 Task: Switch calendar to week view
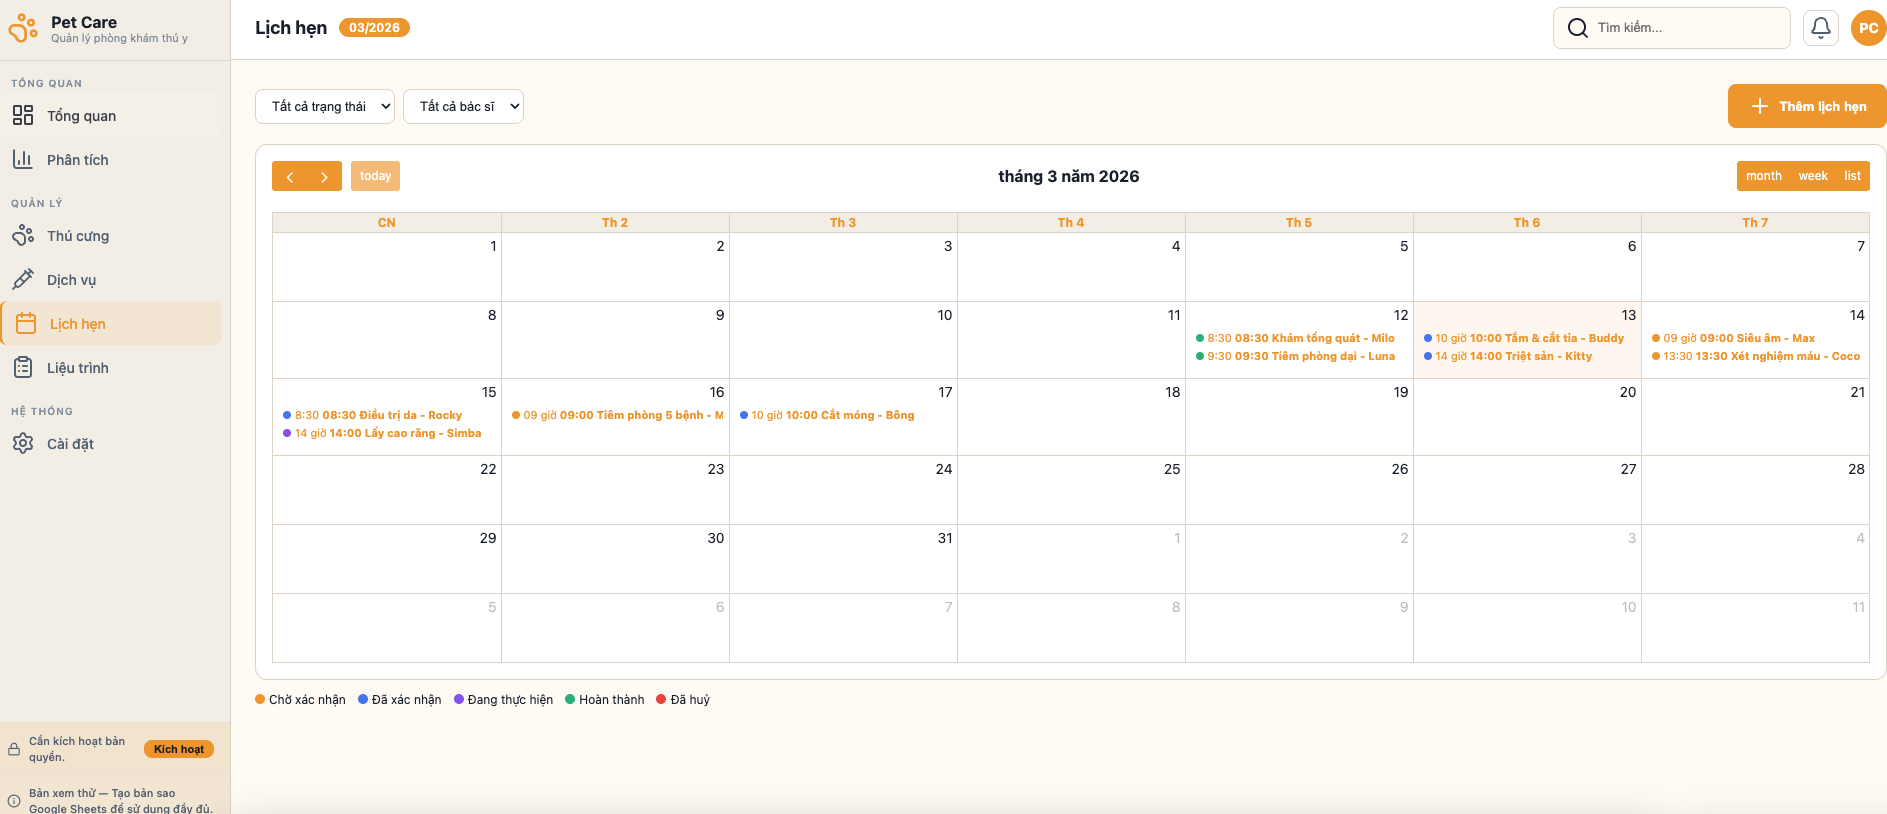tap(1812, 176)
